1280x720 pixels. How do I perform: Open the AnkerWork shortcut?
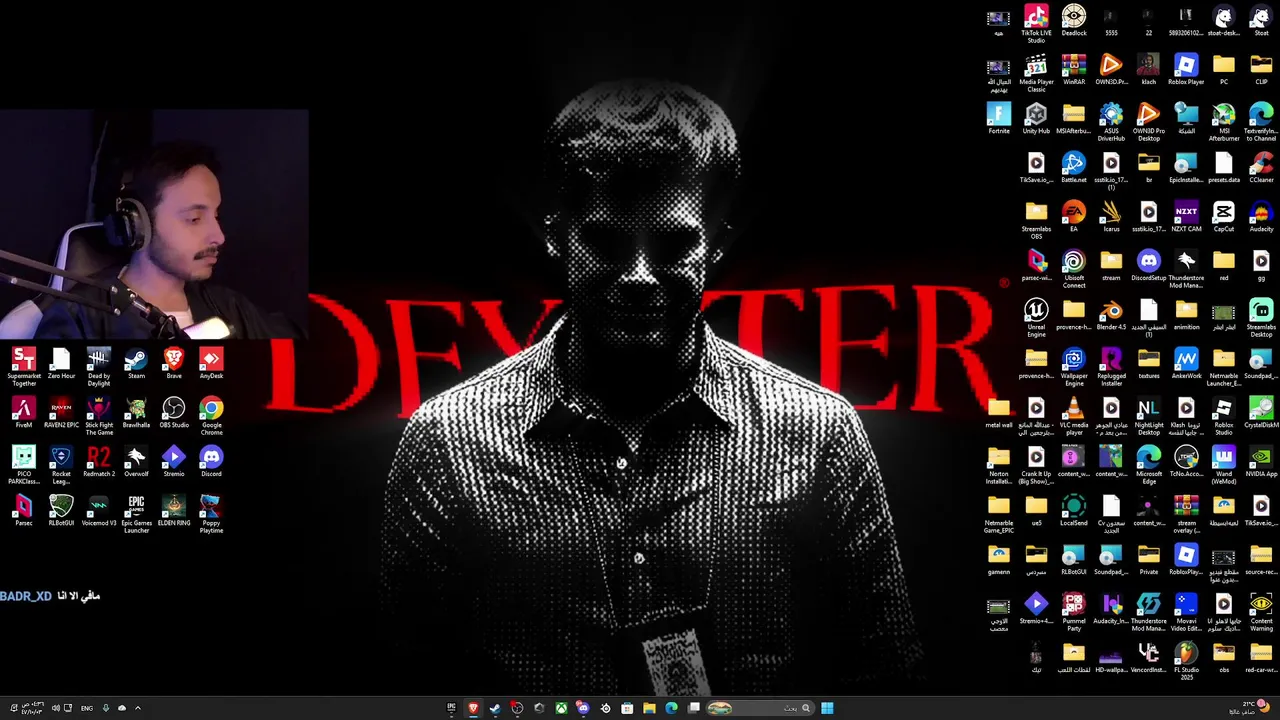1186,364
